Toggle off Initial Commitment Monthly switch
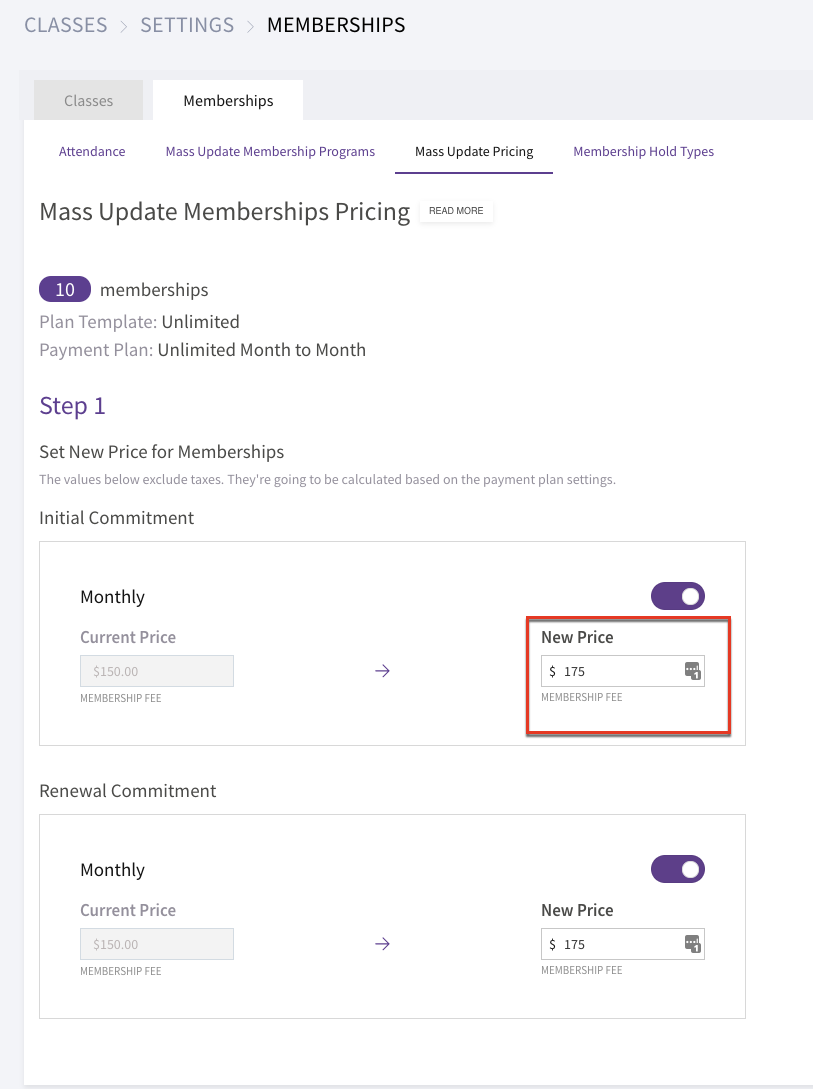Image resolution: width=813 pixels, height=1089 pixels. pos(678,596)
